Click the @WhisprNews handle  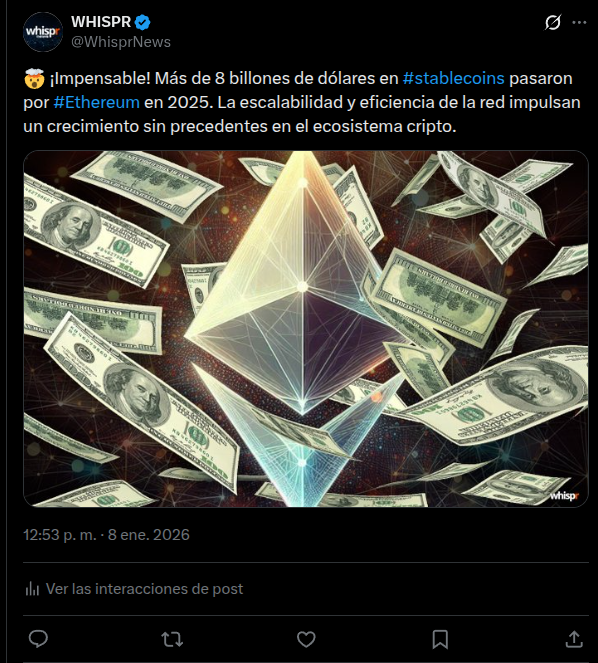[x=121, y=42]
